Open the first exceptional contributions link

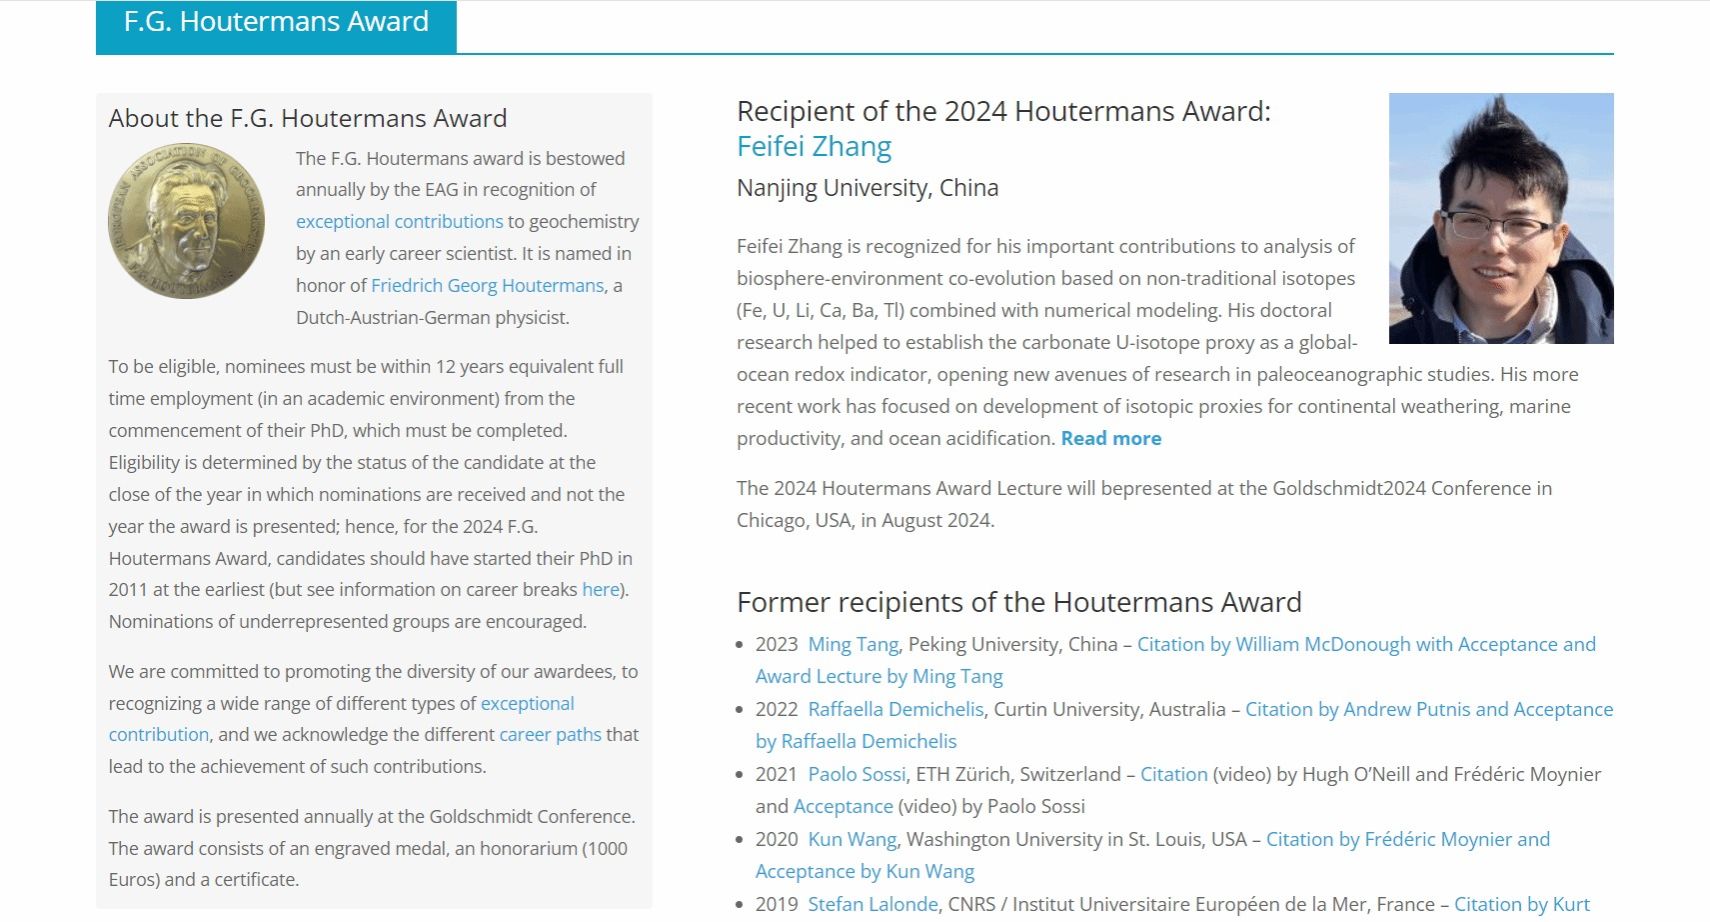point(399,222)
